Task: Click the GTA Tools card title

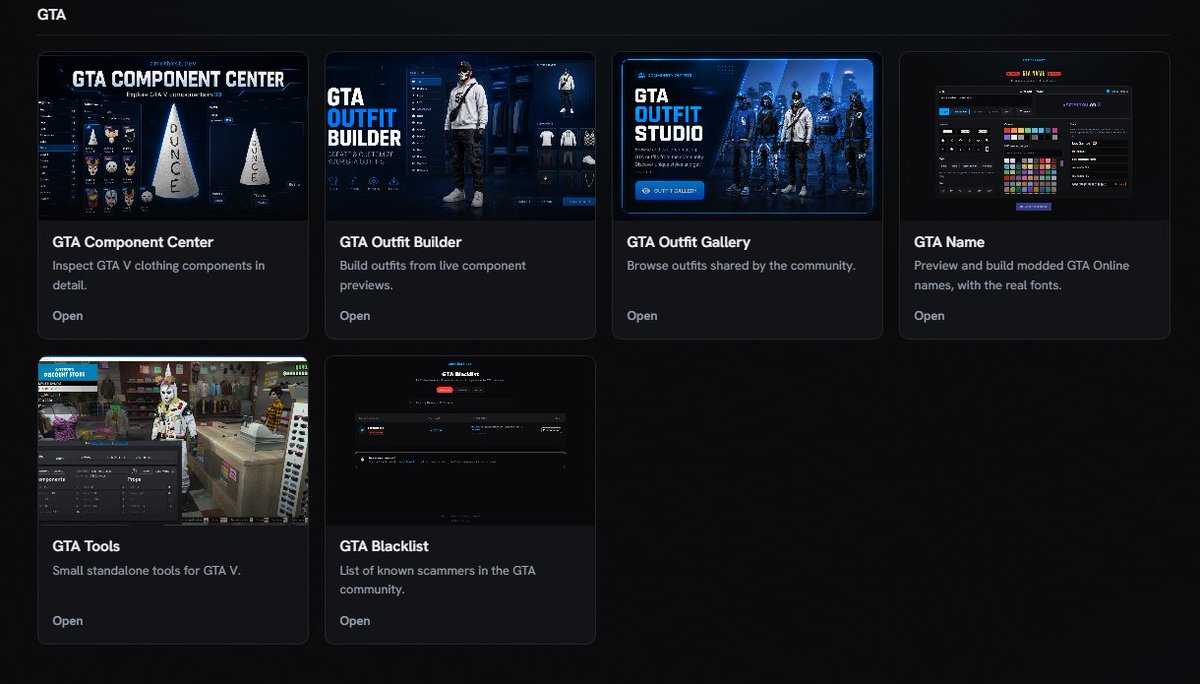Action: tap(86, 546)
